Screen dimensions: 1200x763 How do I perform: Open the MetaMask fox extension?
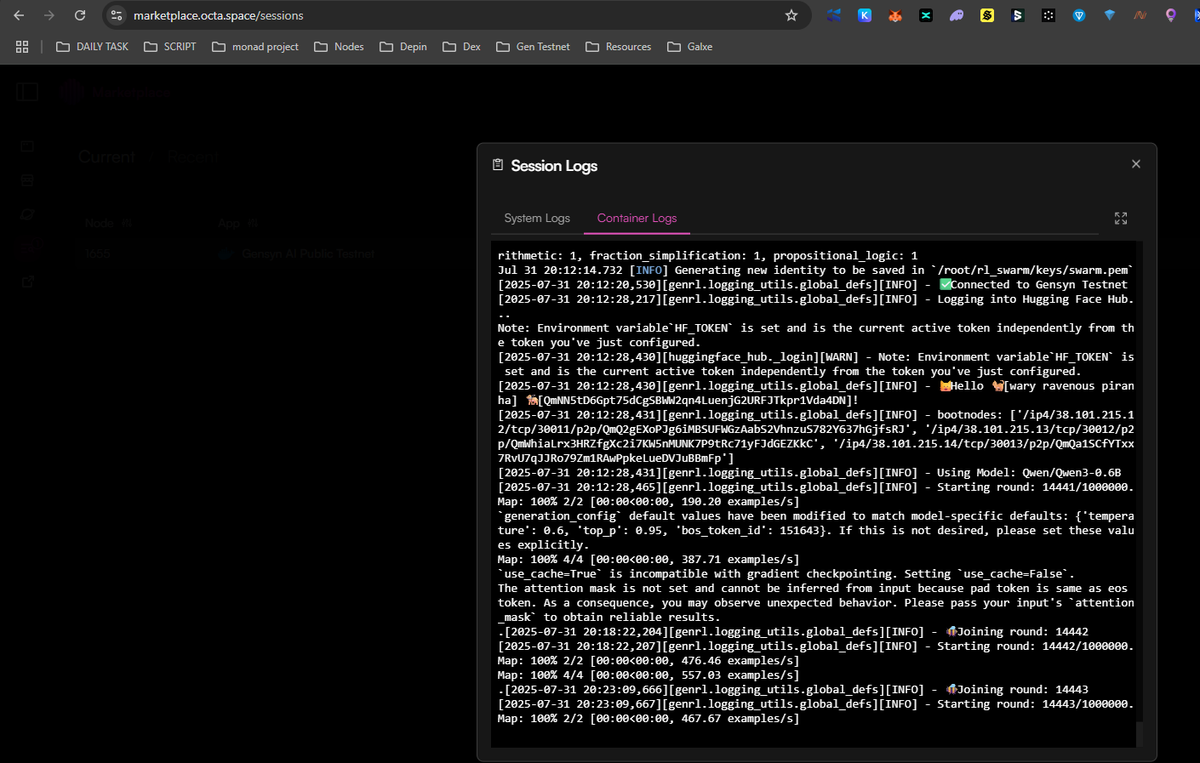pos(895,15)
